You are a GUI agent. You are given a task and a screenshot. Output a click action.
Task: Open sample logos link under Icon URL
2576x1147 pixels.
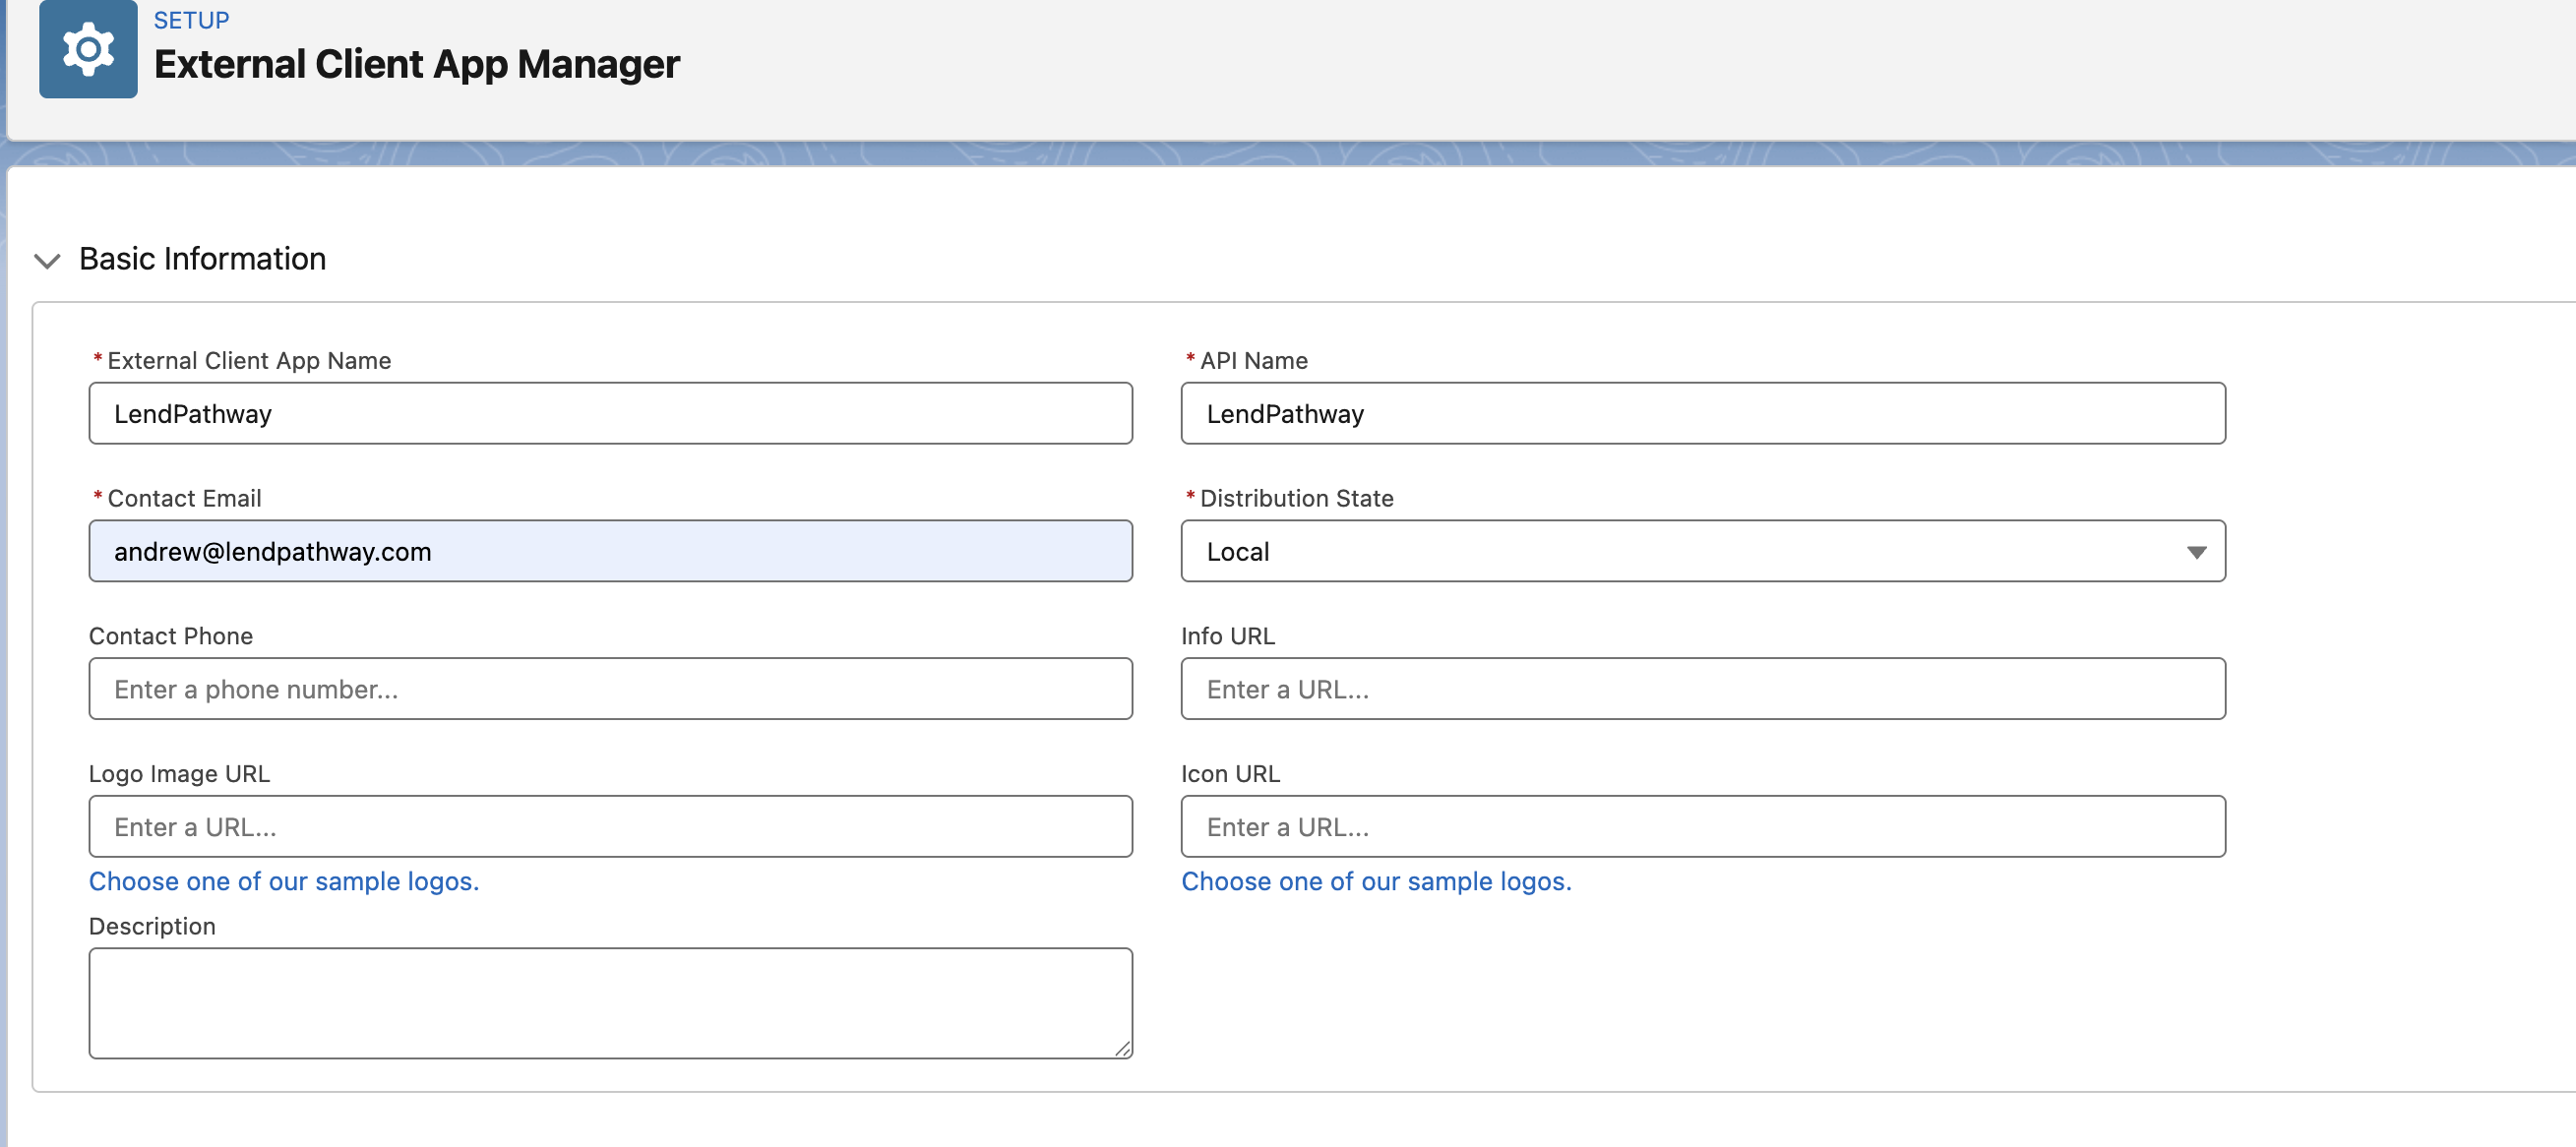[x=1376, y=881]
